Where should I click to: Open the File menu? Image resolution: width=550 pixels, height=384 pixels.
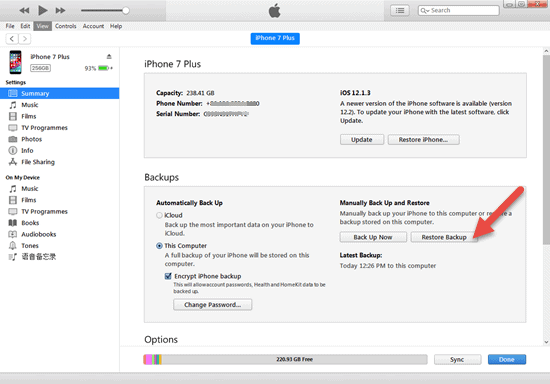[x=10, y=26]
